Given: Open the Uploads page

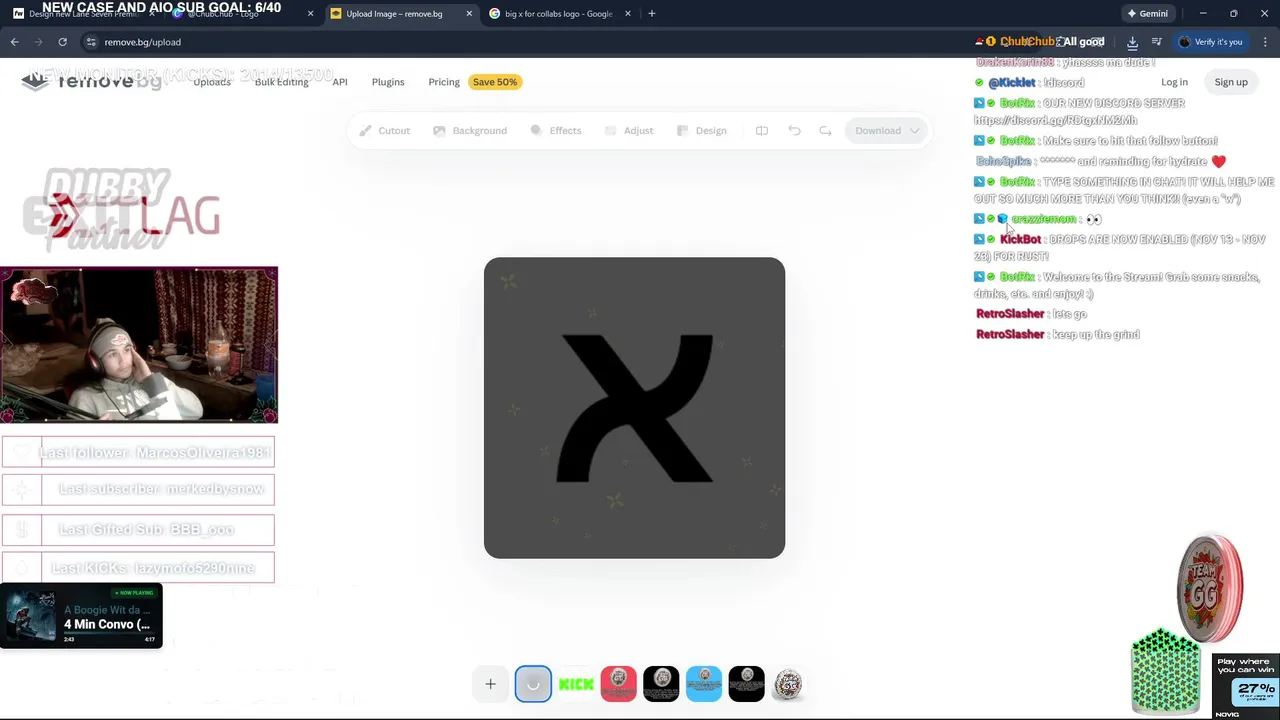Looking at the screenshot, I should point(212,82).
